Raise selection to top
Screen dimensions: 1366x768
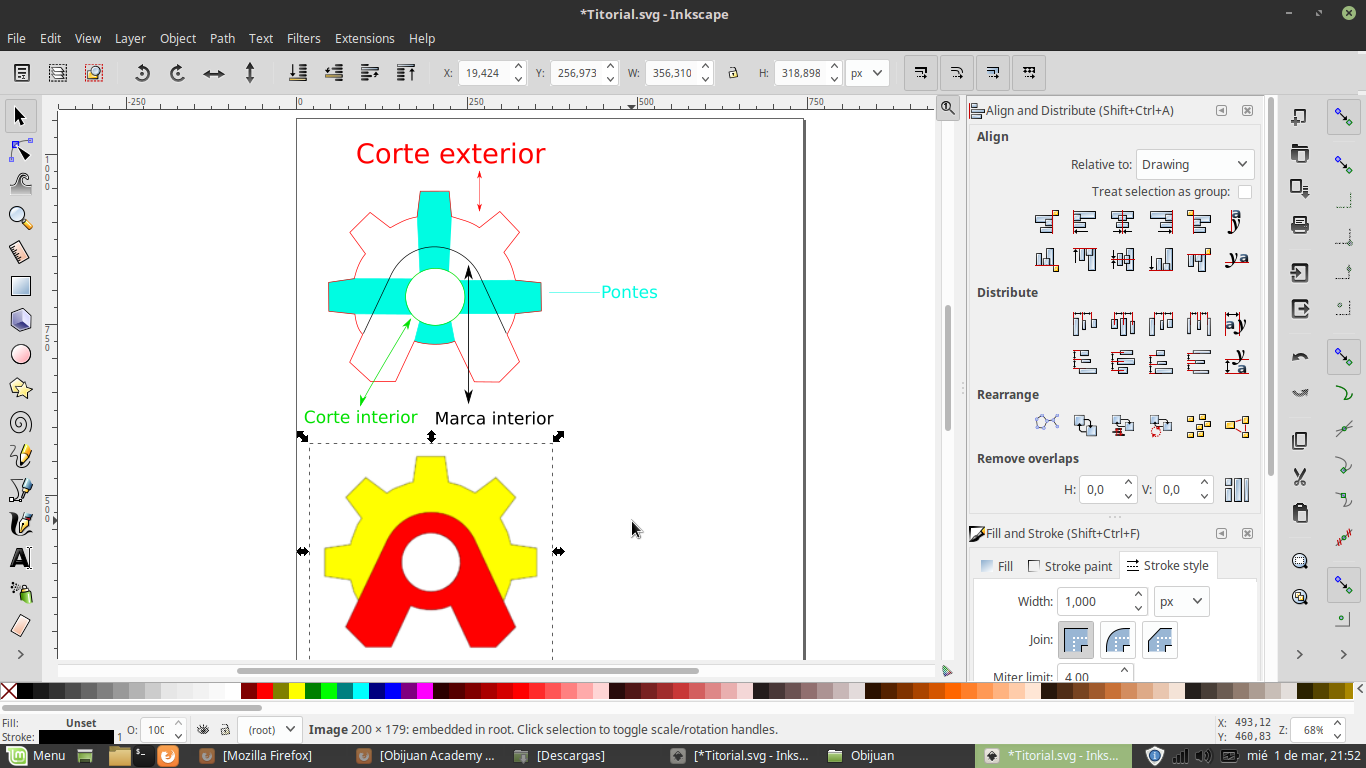pos(406,73)
